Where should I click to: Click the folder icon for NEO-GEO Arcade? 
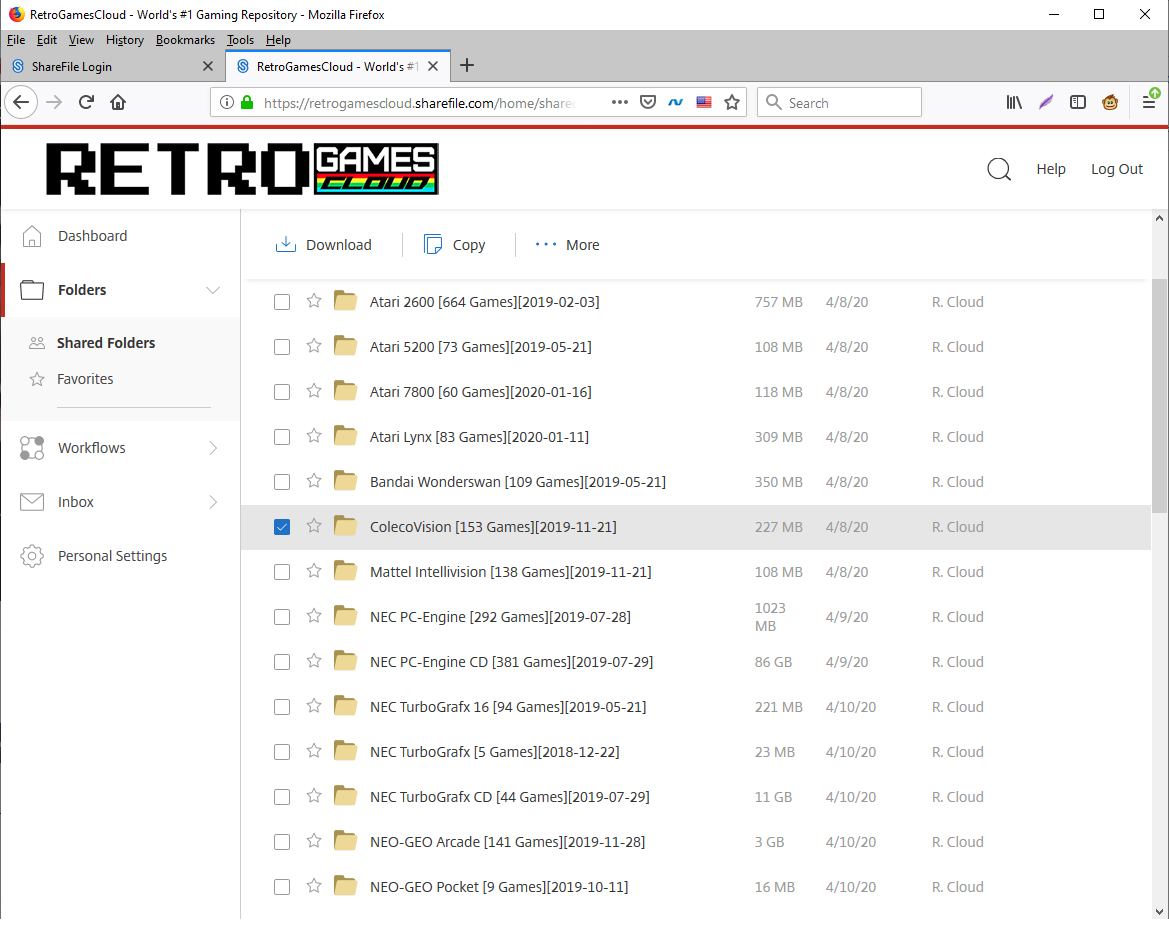pyautogui.click(x=345, y=841)
